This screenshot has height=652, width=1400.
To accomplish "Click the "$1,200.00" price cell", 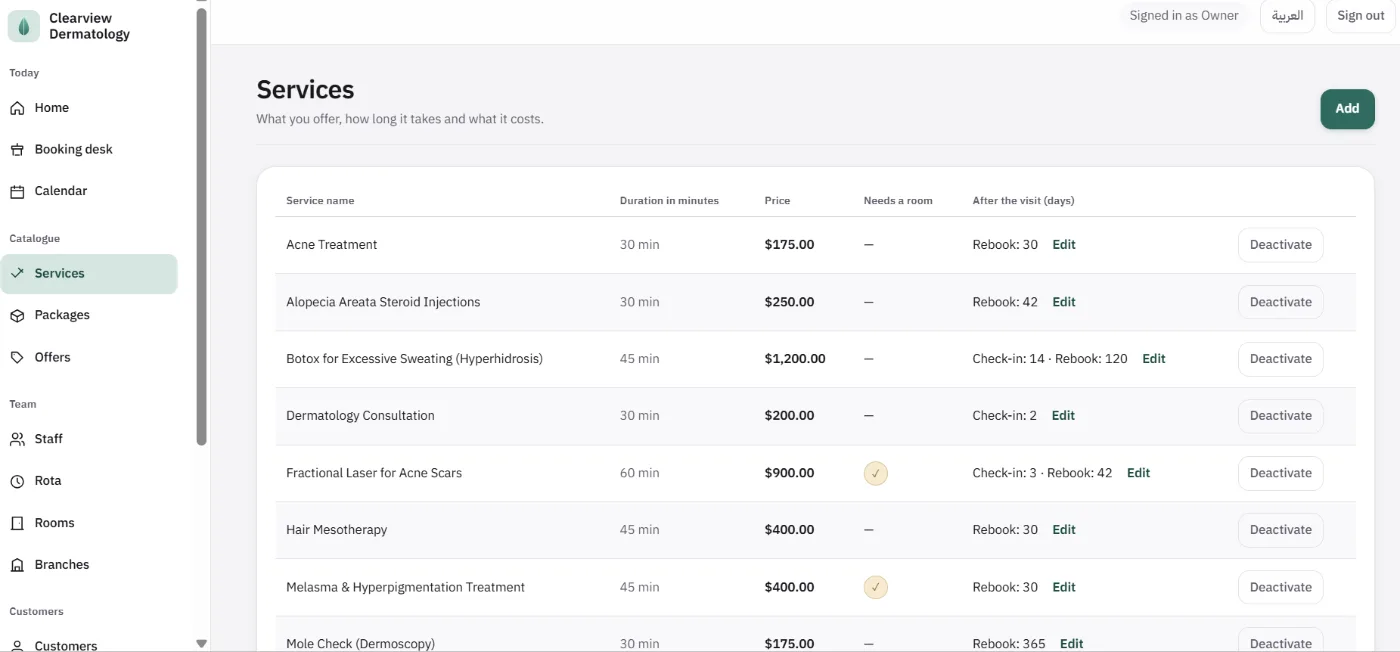I will [x=795, y=359].
